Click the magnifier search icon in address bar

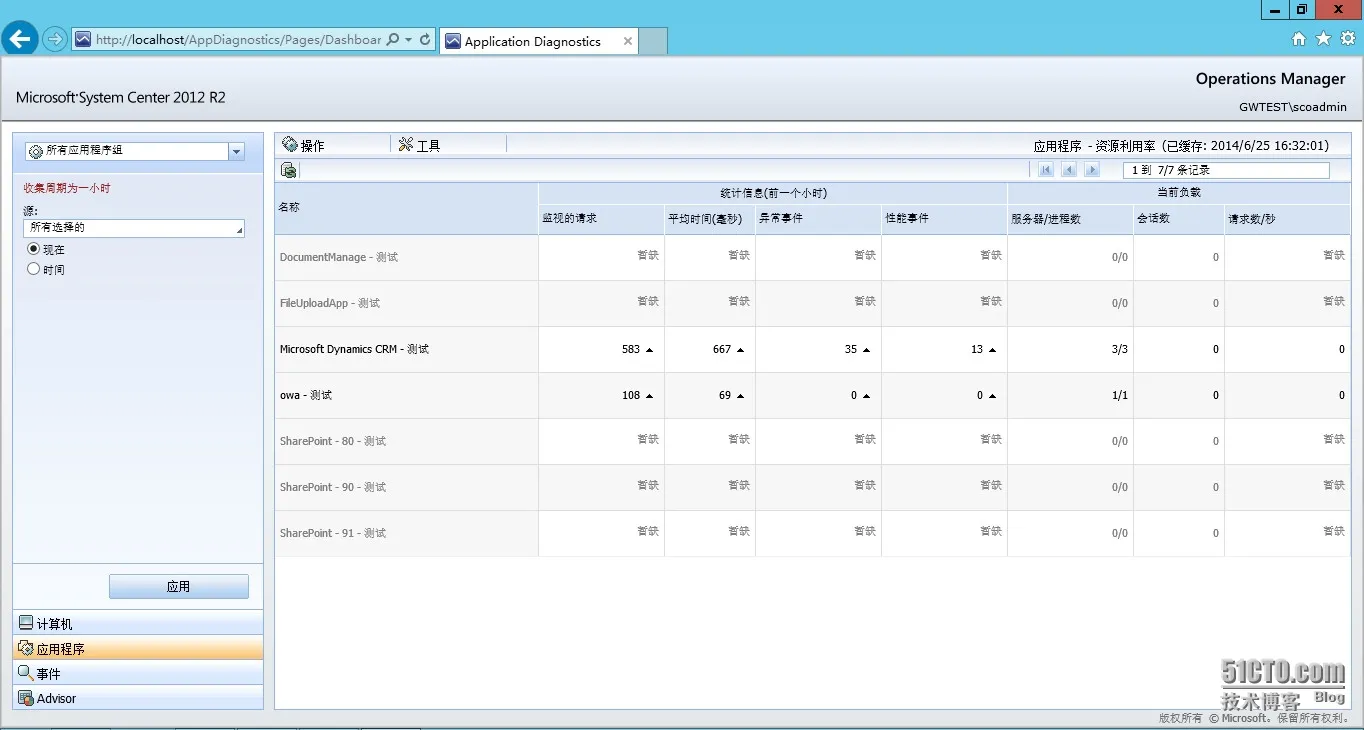click(393, 40)
